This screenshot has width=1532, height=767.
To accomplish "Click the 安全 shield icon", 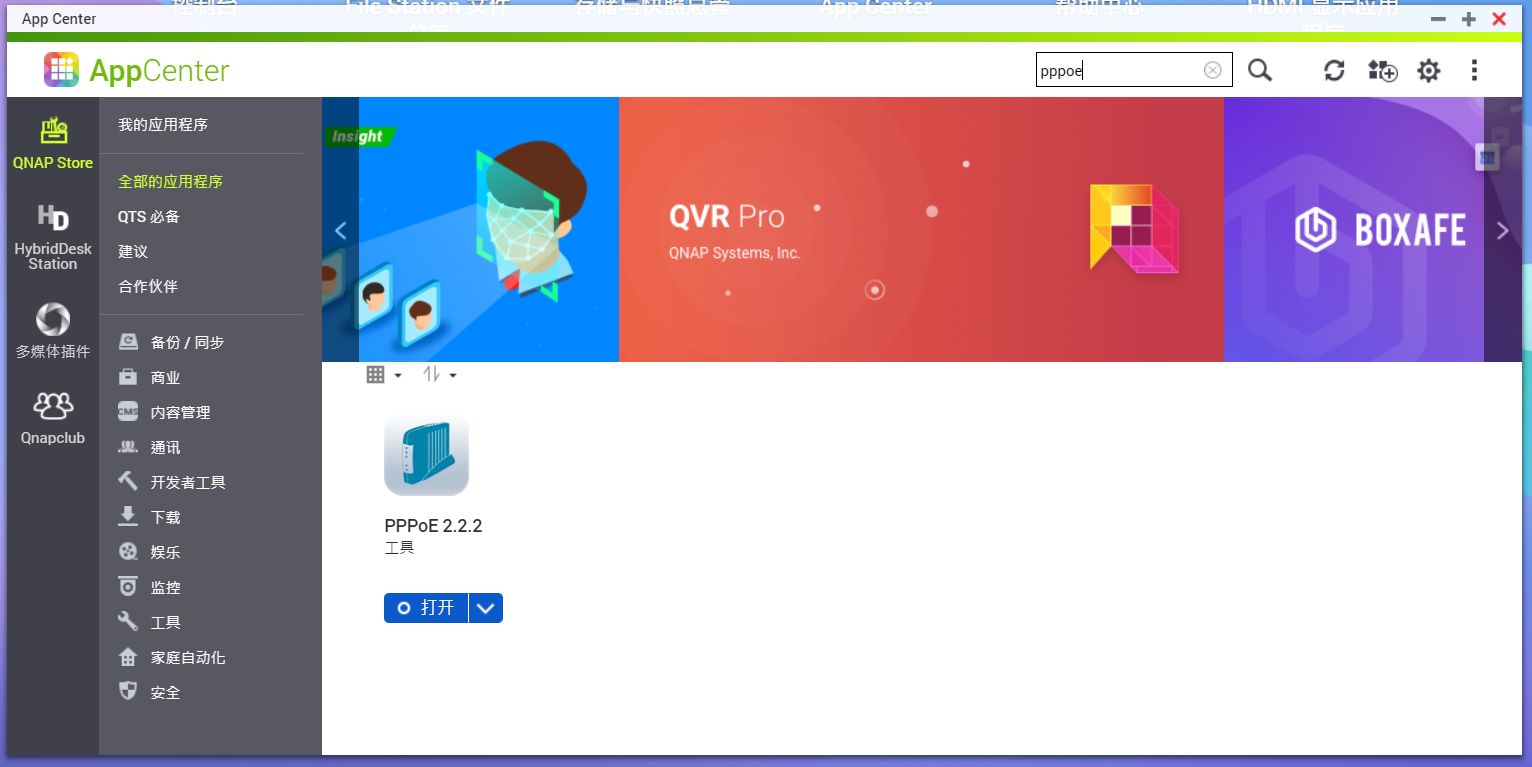I will pos(128,691).
